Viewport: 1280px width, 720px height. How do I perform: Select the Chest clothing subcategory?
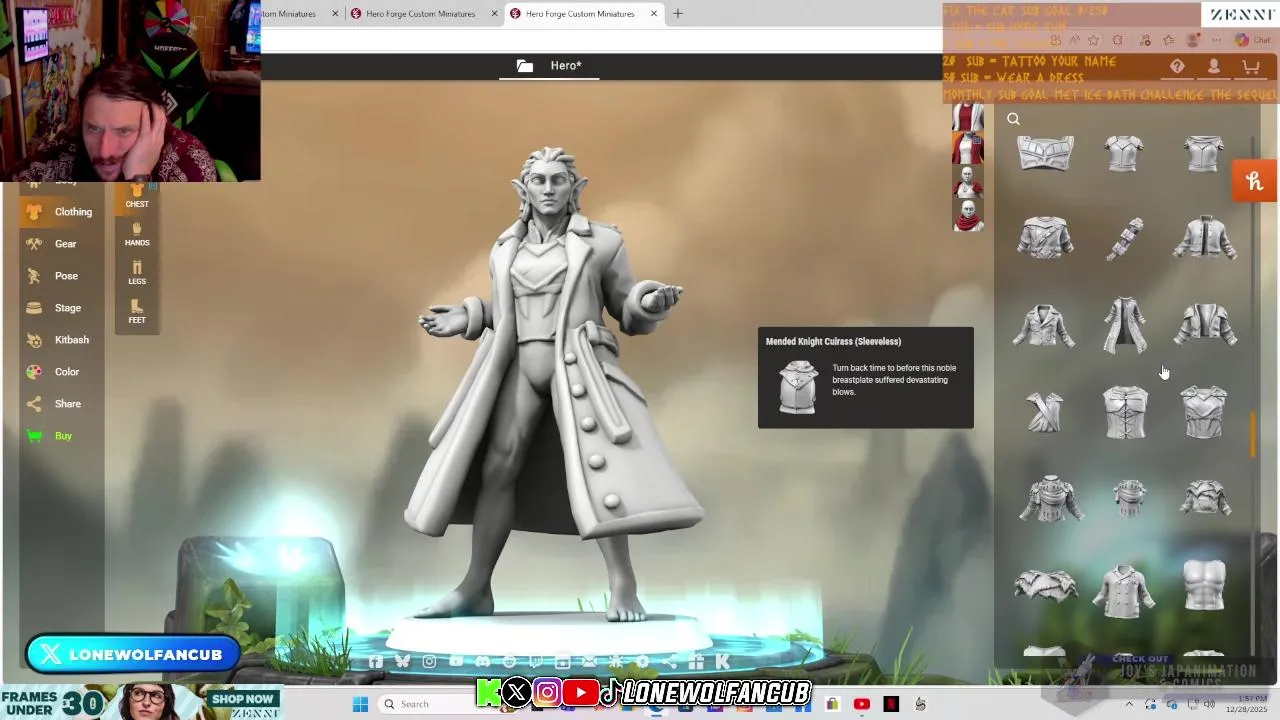click(137, 196)
